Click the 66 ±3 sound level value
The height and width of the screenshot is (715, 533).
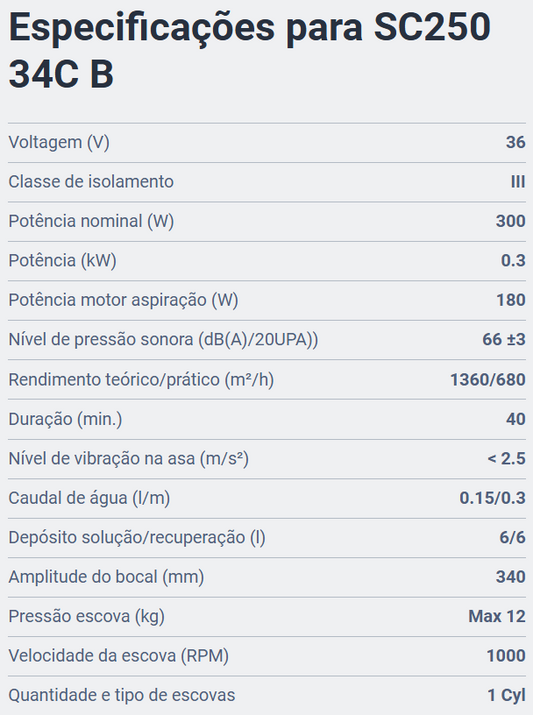[x=504, y=340]
